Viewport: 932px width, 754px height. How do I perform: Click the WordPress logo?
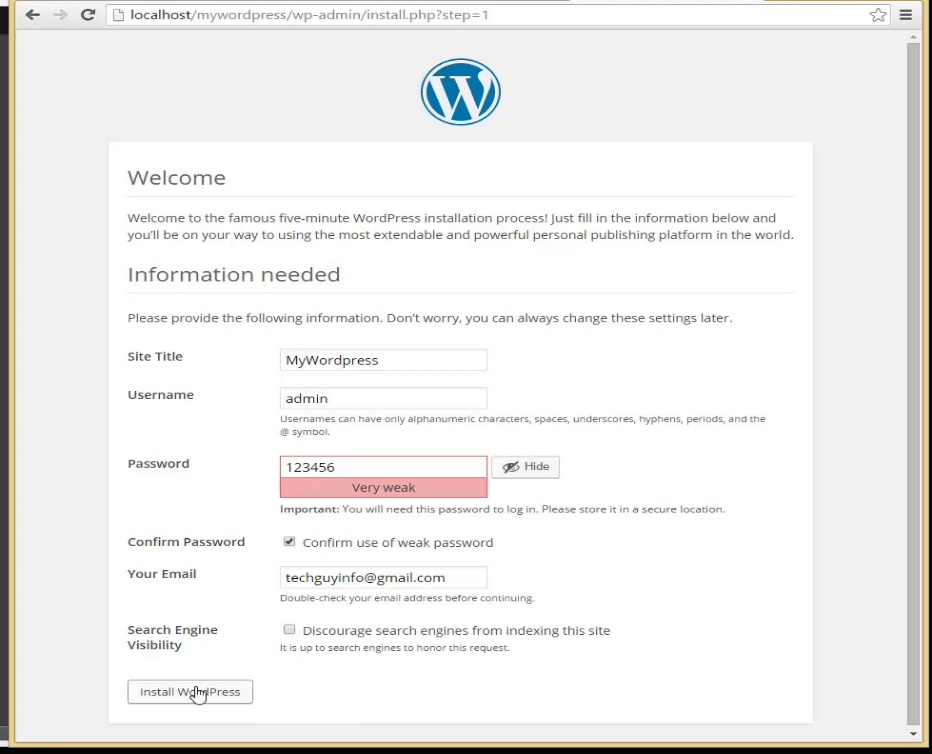461,92
